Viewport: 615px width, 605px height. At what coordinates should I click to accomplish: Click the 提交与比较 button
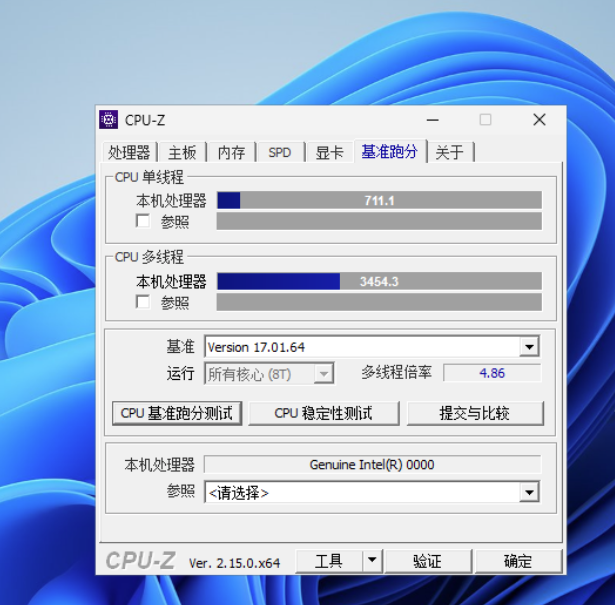475,413
